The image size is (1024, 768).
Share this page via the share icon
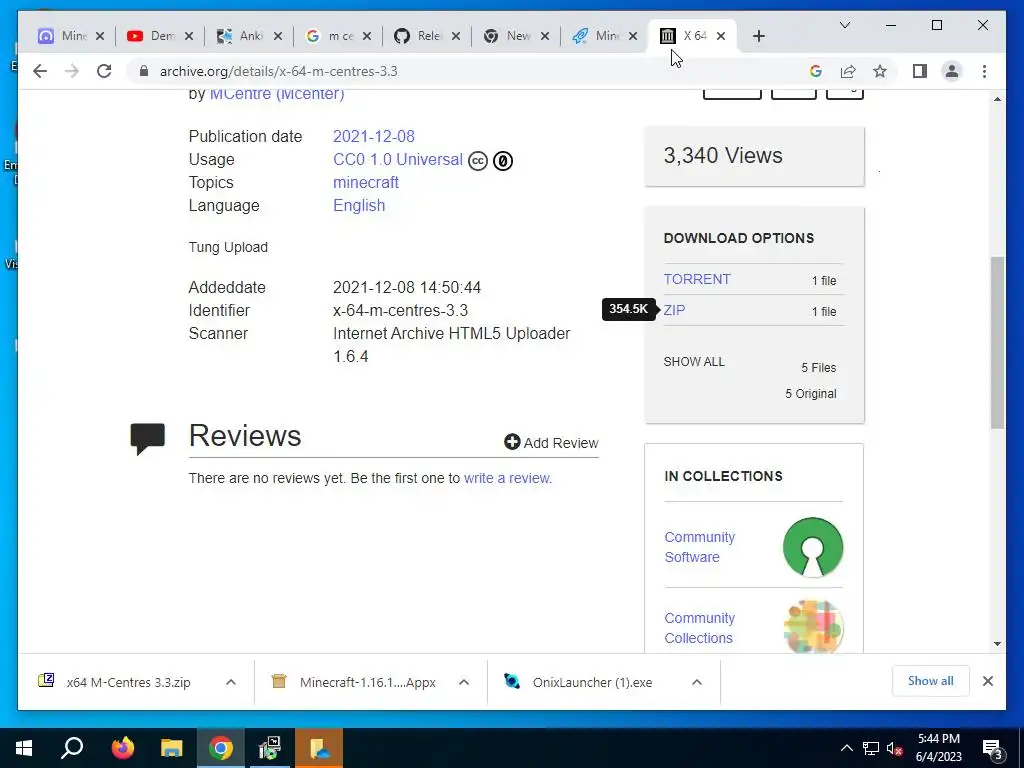848,71
